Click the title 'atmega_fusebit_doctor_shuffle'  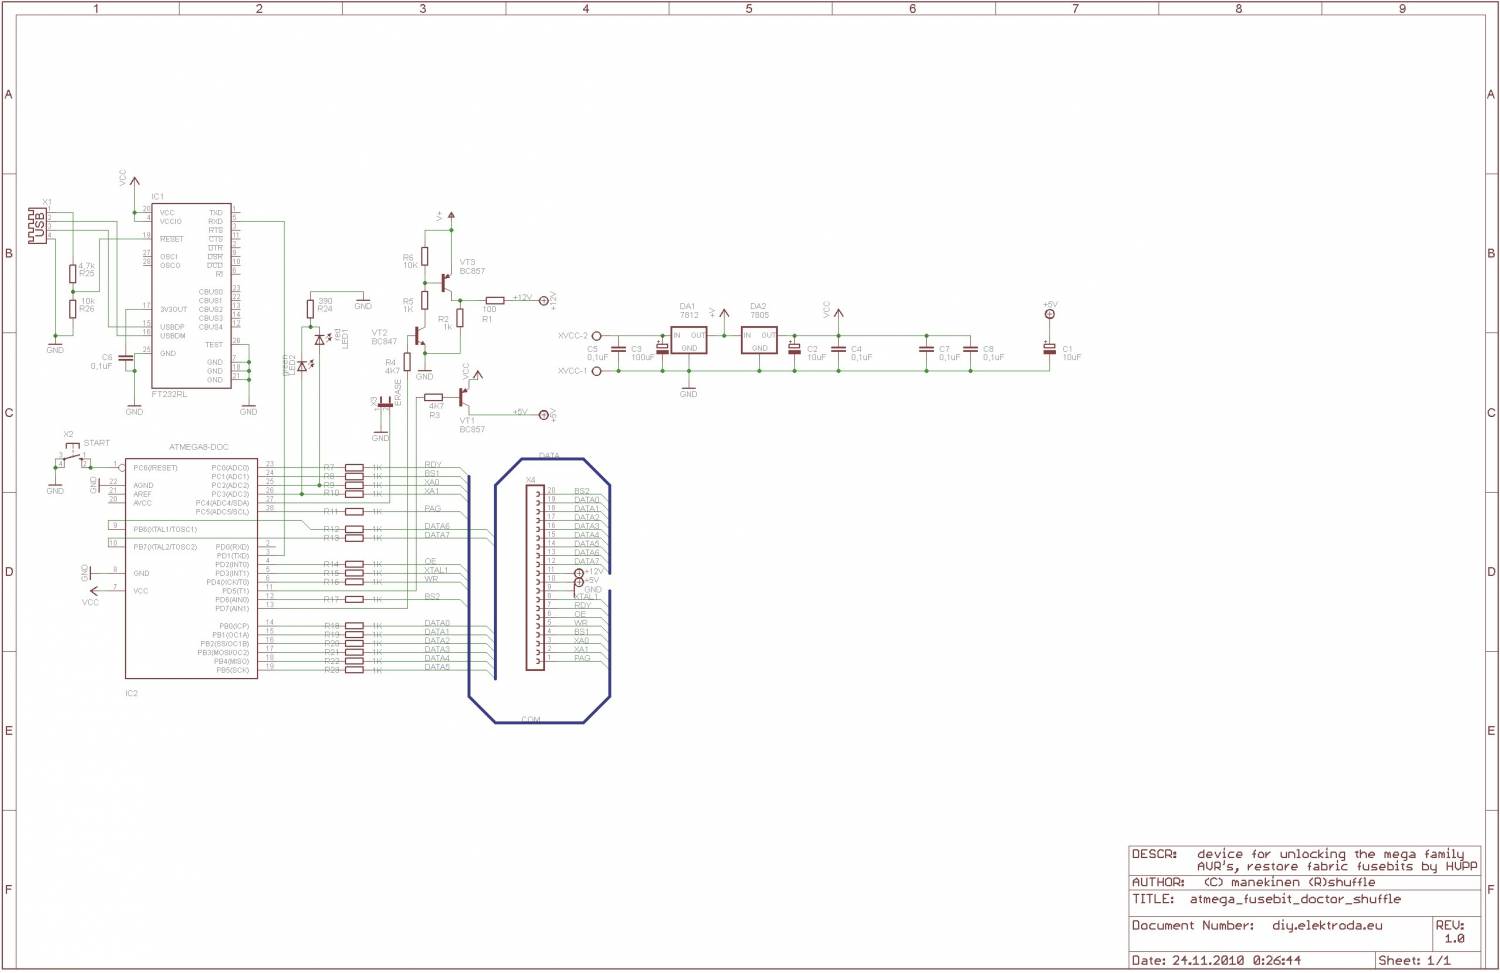point(1295,899)
